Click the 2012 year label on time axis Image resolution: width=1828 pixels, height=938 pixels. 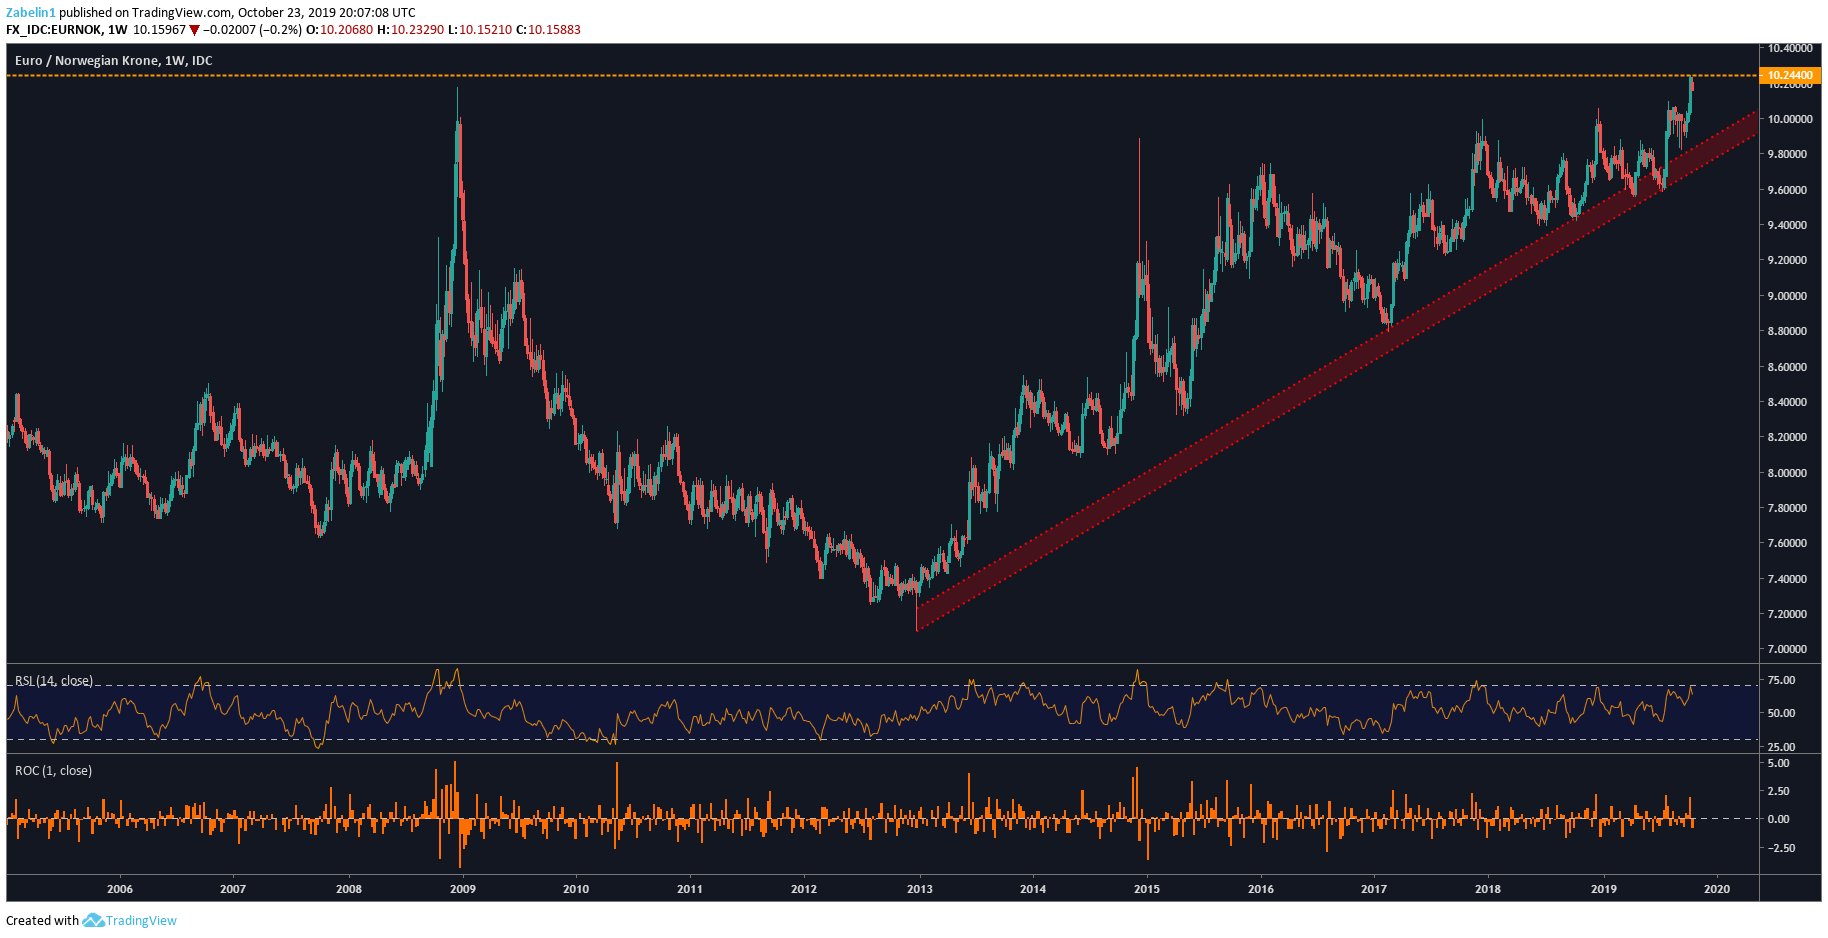pos(804,889)
